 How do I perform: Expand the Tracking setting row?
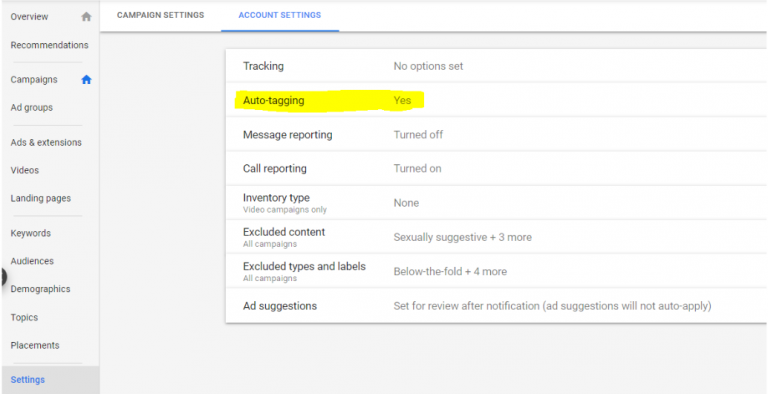(496, 66)
